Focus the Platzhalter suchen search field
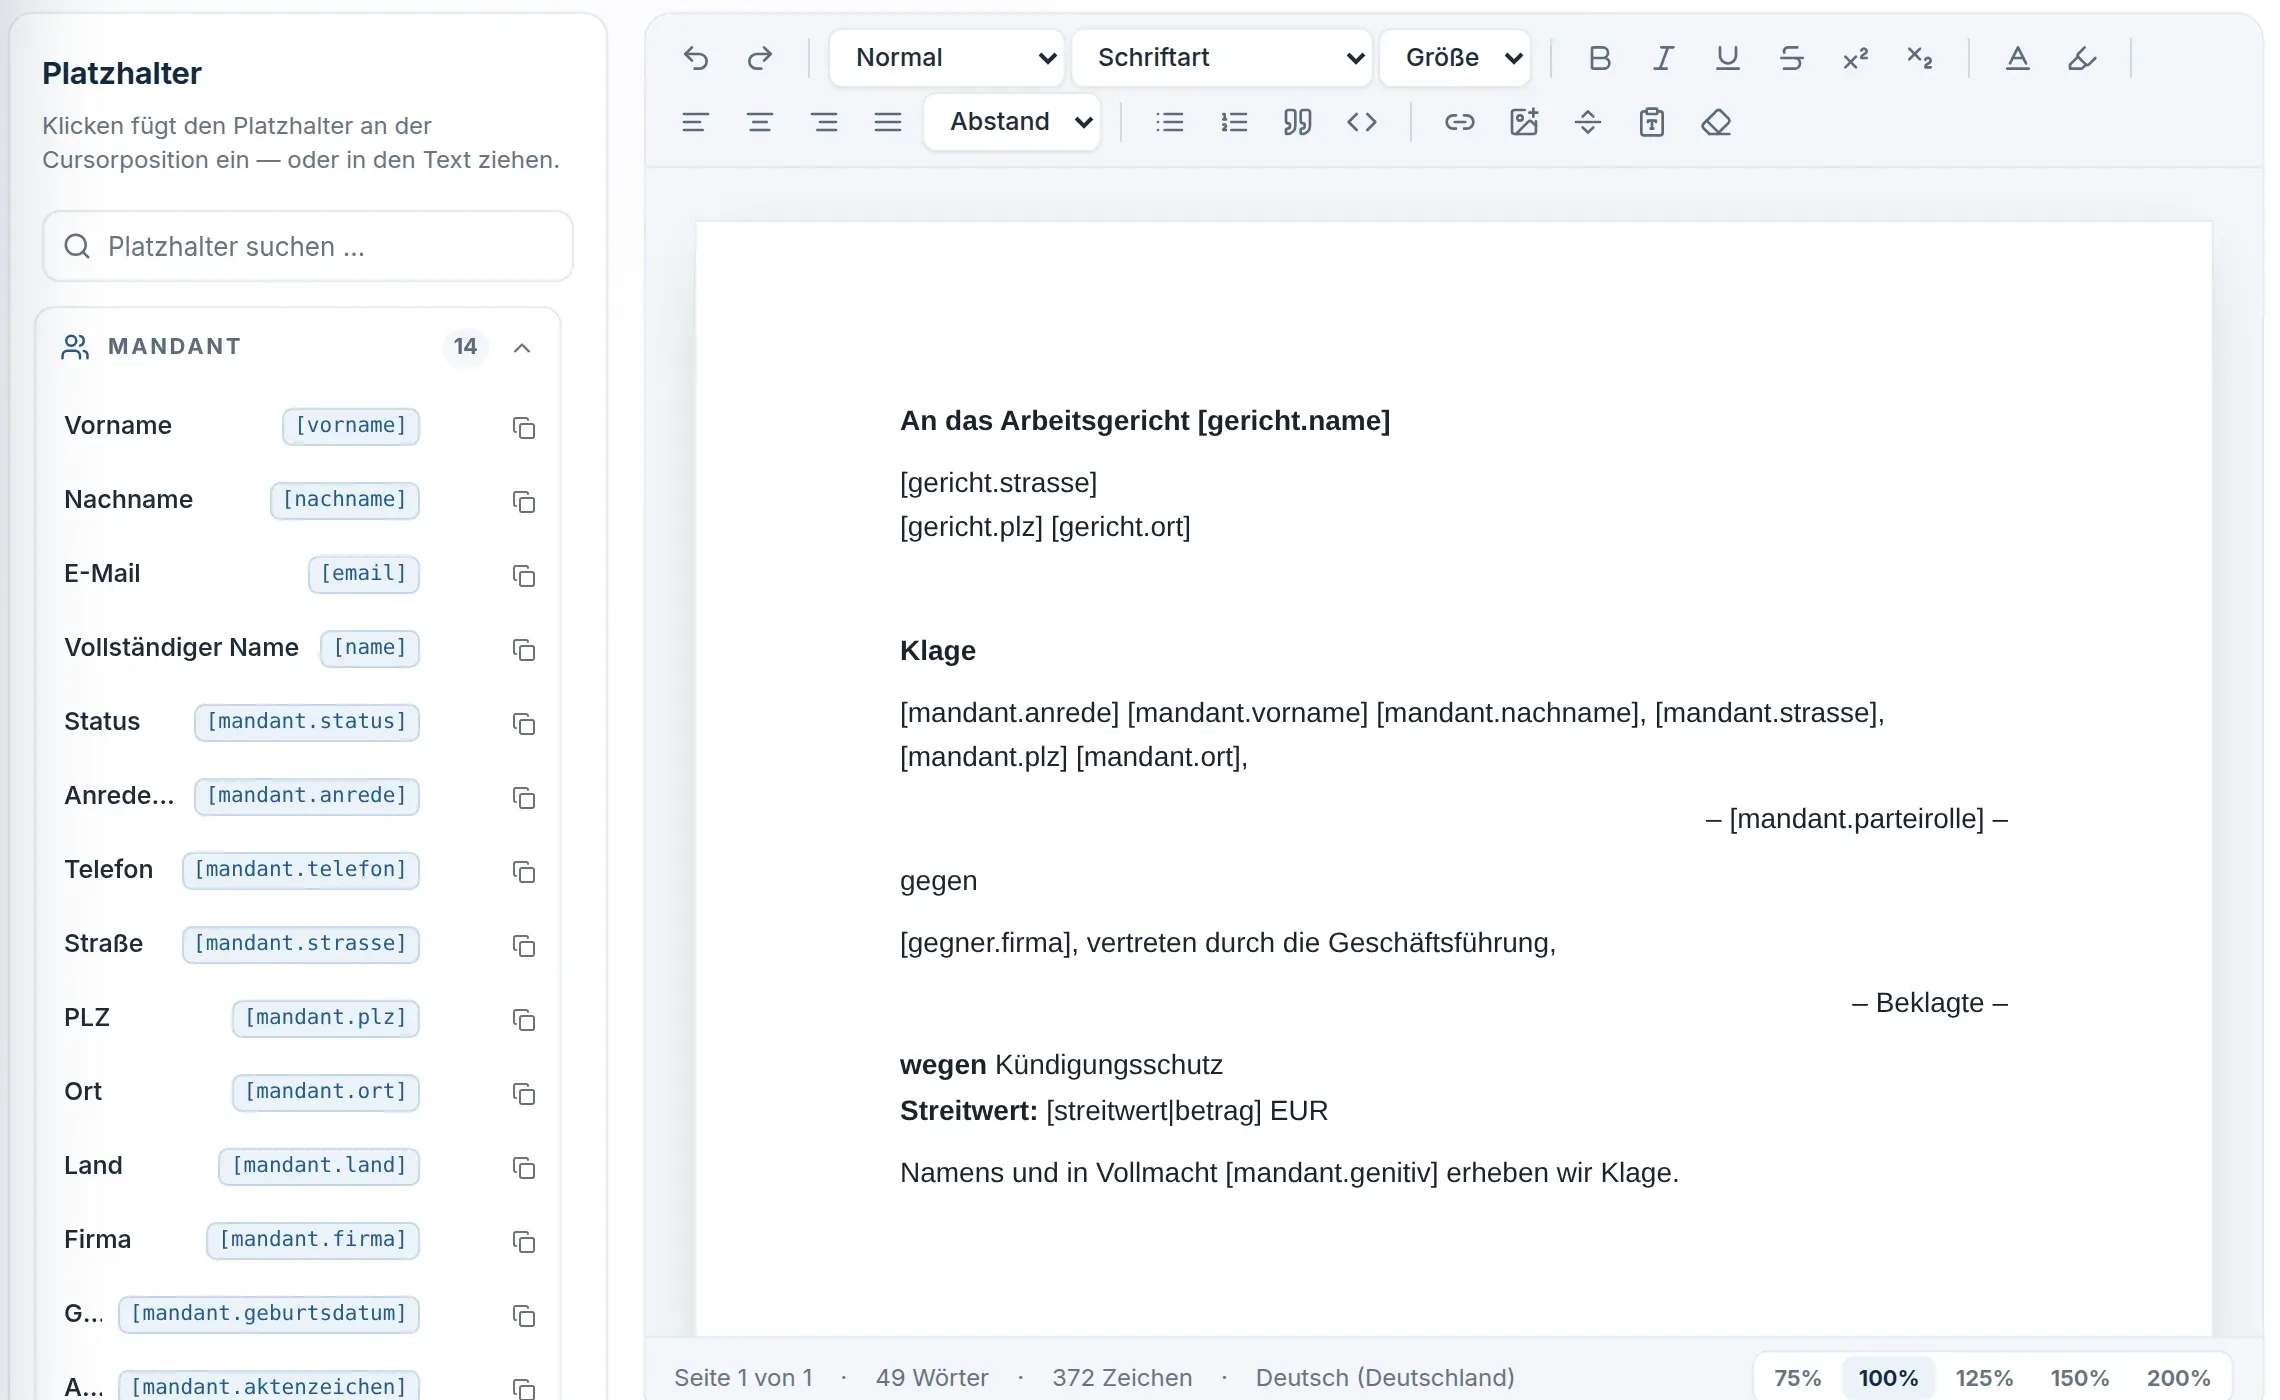This screenshot has height=1400, width=2280. tap(308, 246)
